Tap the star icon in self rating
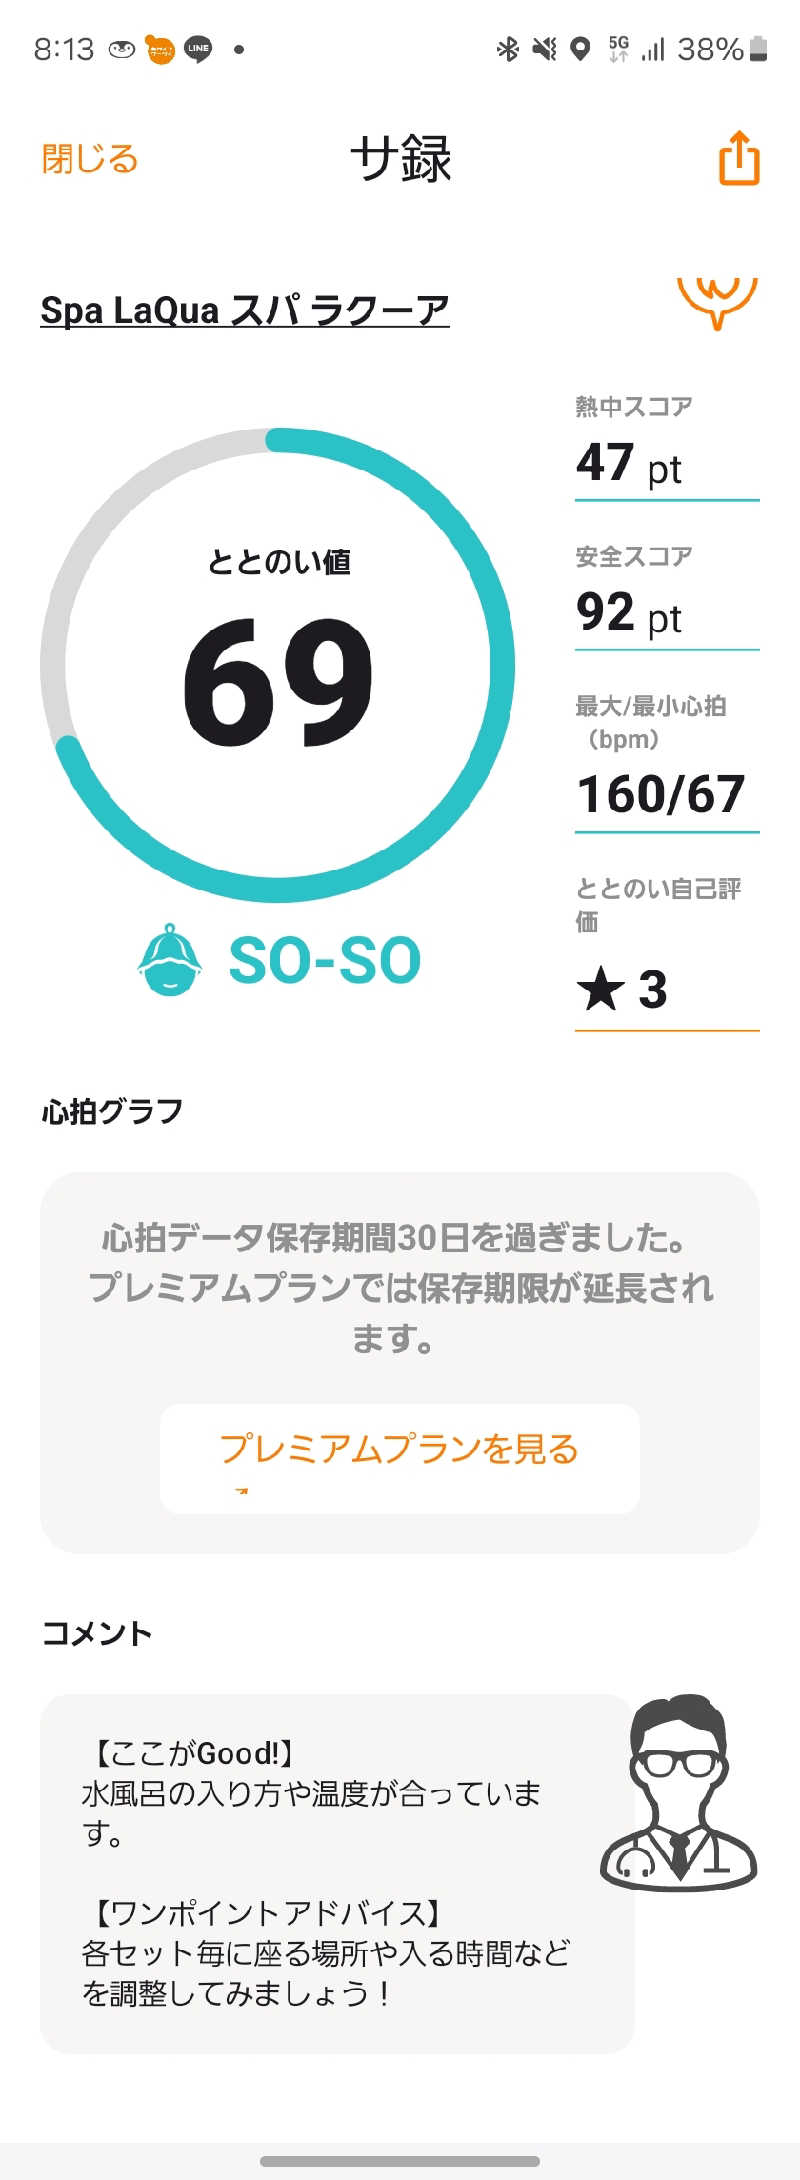The image size is (800, 2180). (600, 989)
